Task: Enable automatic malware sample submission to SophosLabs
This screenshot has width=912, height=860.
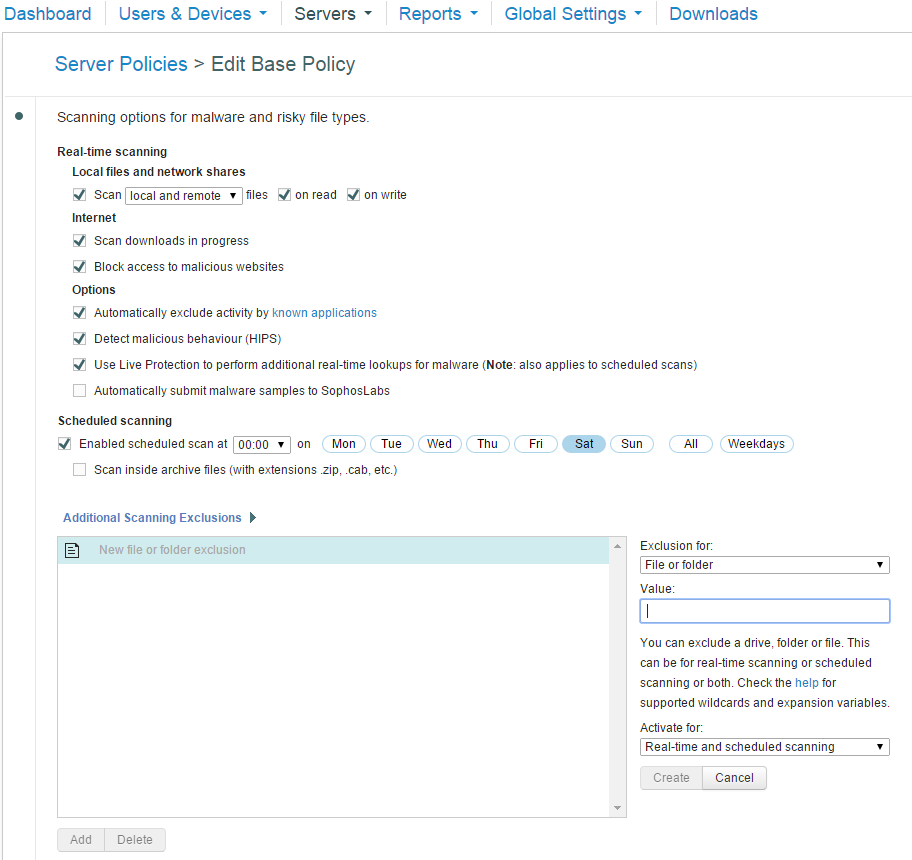Action: pos(80,391)
